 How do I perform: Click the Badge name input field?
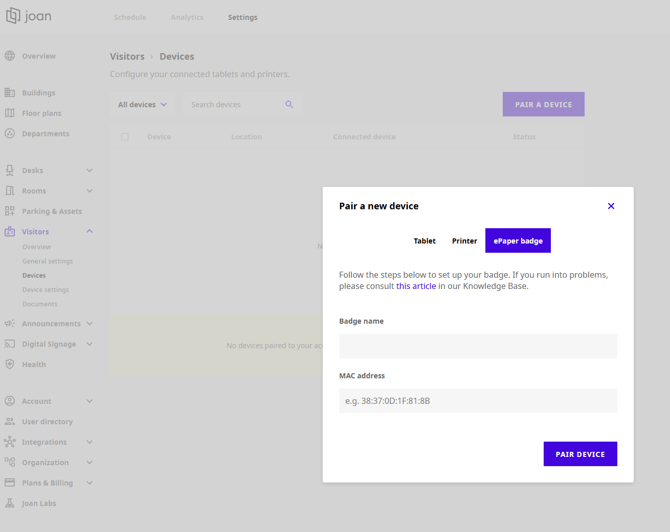pyautogui.click(x=478, y=346)
